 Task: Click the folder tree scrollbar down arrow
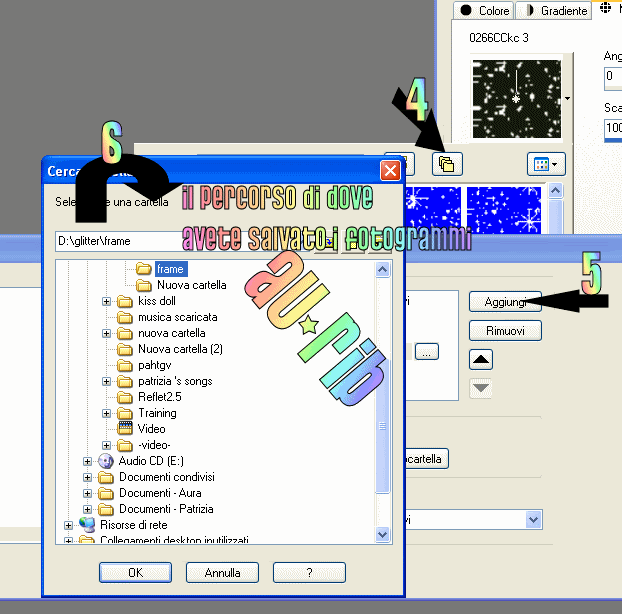382,534
